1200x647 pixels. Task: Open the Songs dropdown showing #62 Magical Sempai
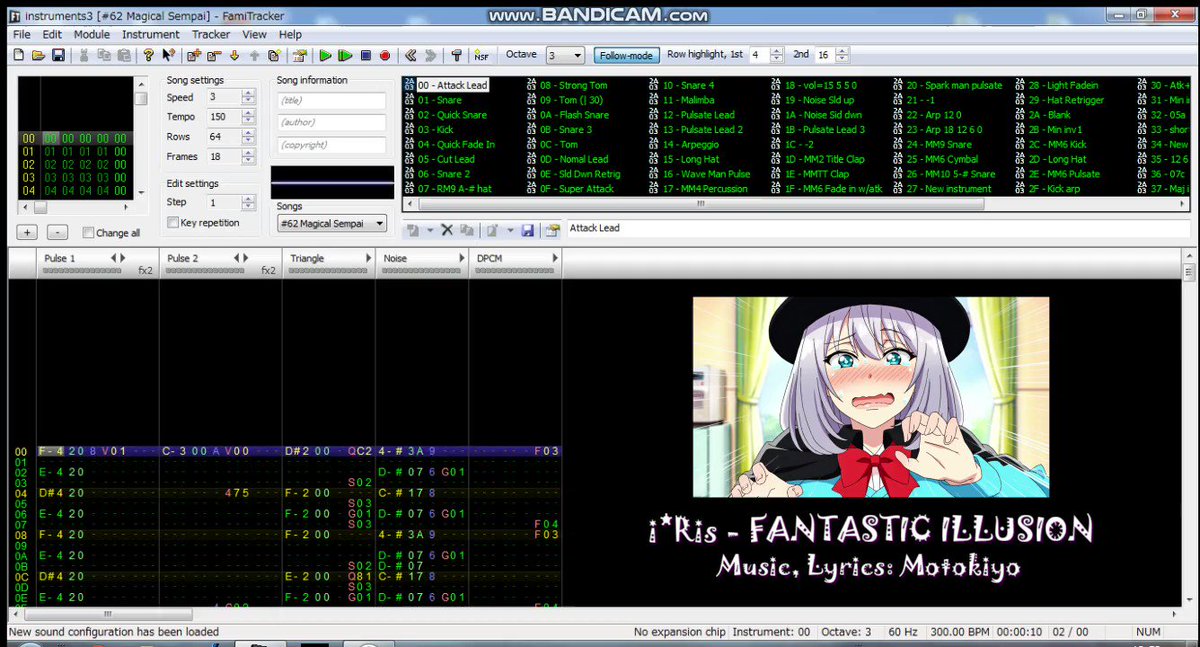[x=332, y=223]
